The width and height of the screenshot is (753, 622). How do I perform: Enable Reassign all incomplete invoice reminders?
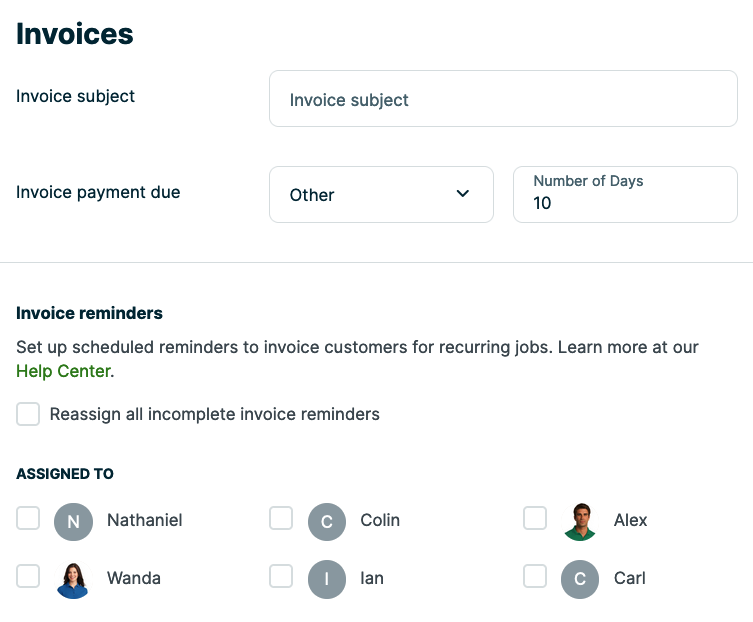point(28,414)
